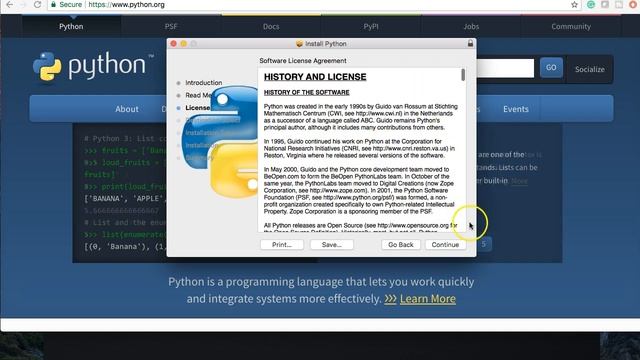
Task: Click the browser back arrow icon
Action: click(x=9, y=4)
